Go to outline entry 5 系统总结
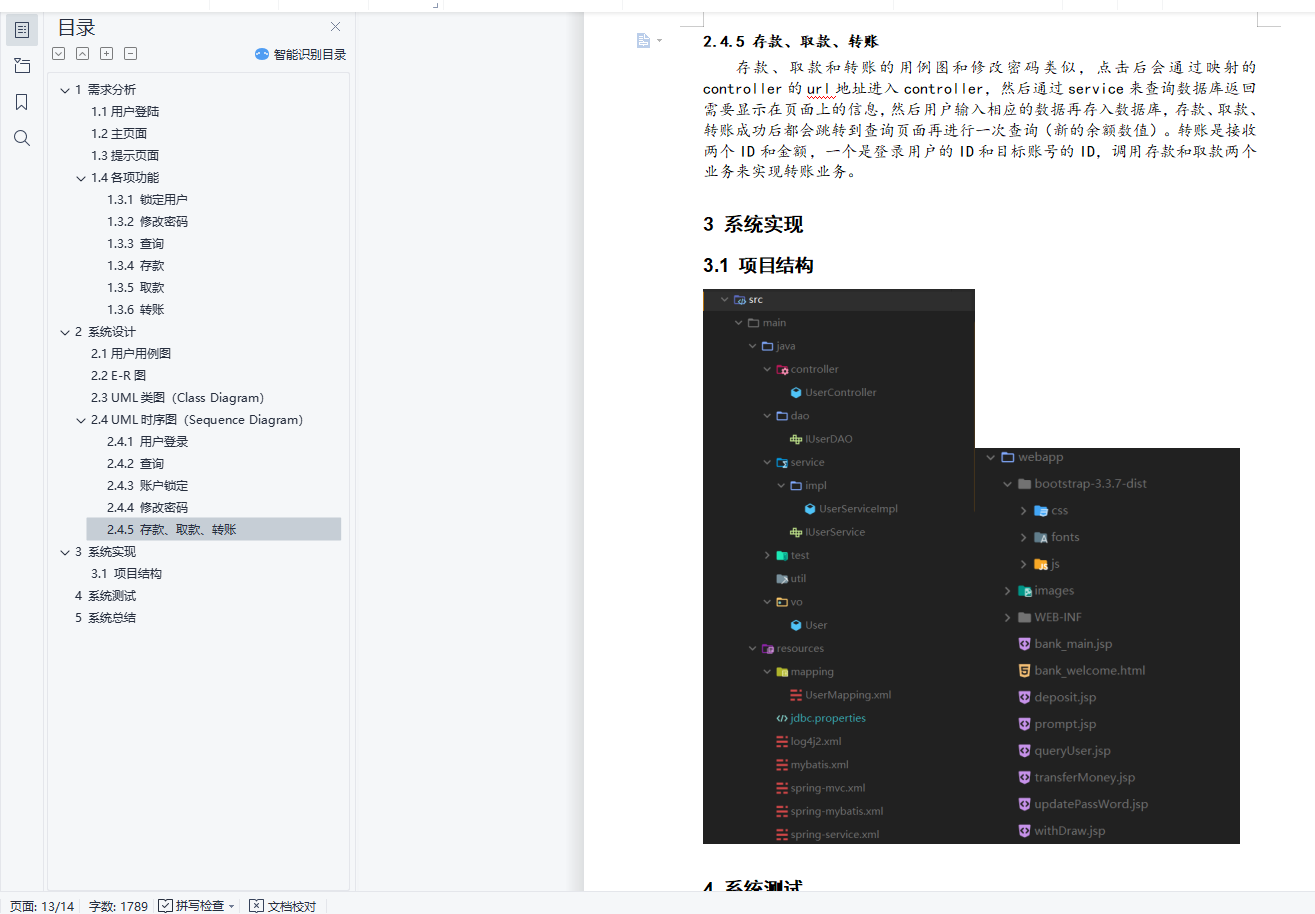The image size is (1315, 914). click(x=105, y=617)
